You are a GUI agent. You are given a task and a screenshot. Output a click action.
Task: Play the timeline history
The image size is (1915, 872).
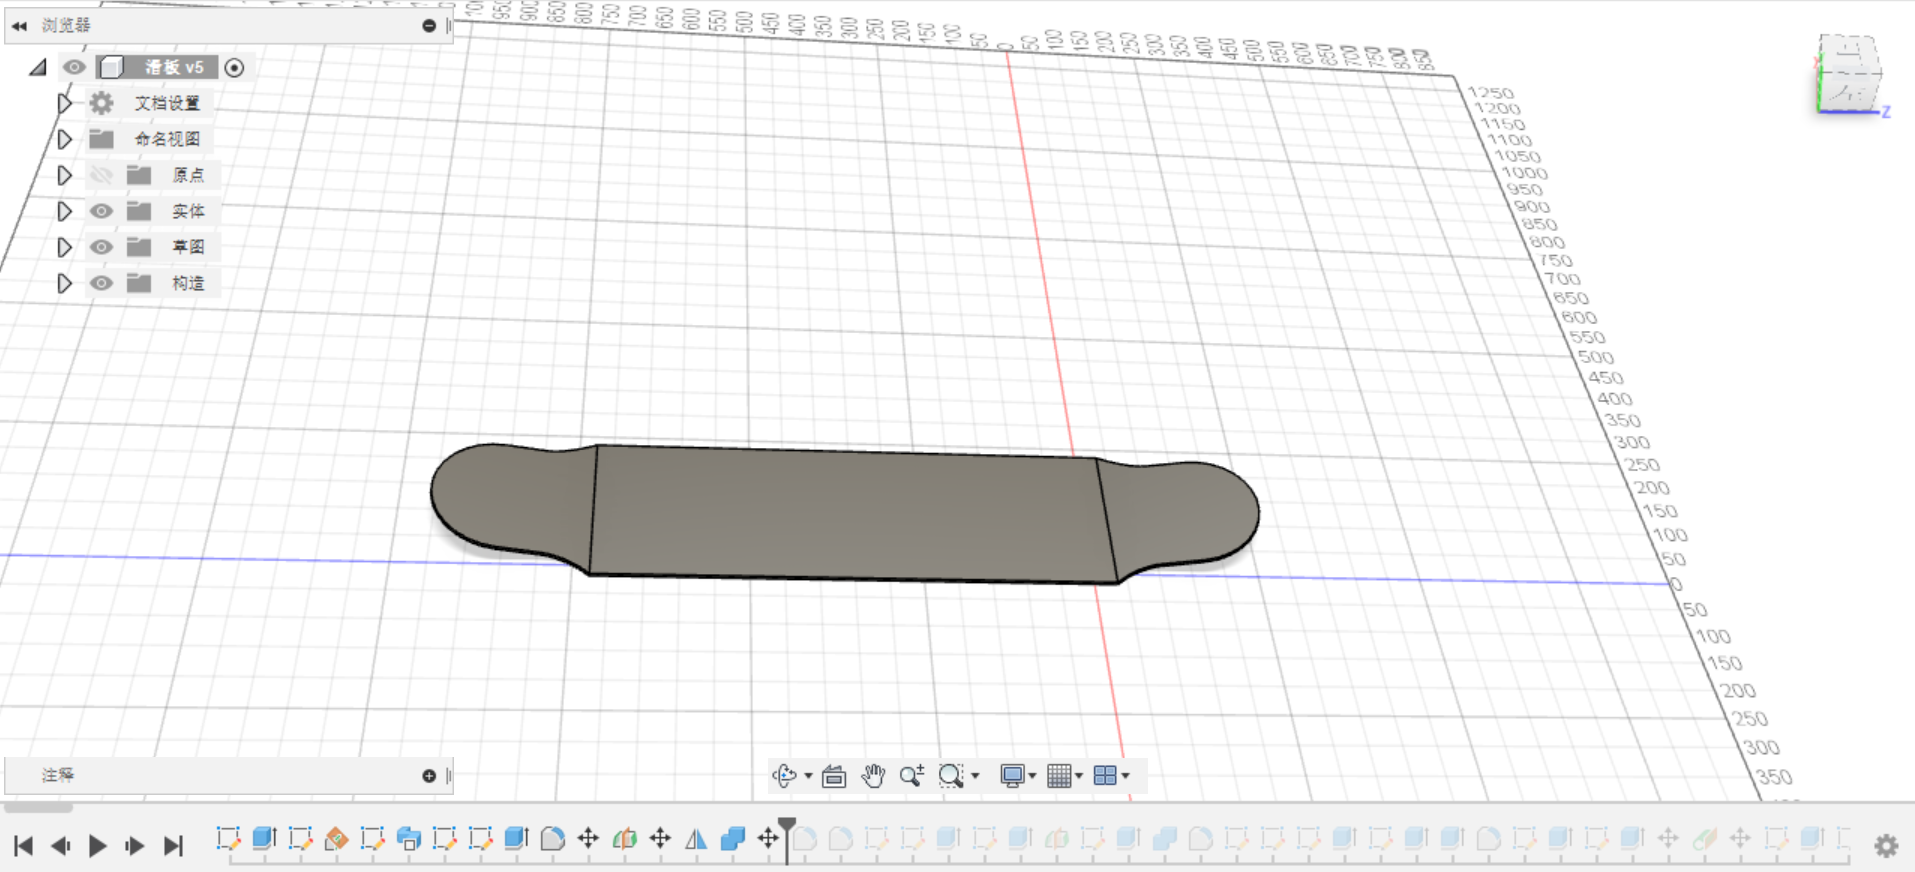coord(97,846)
